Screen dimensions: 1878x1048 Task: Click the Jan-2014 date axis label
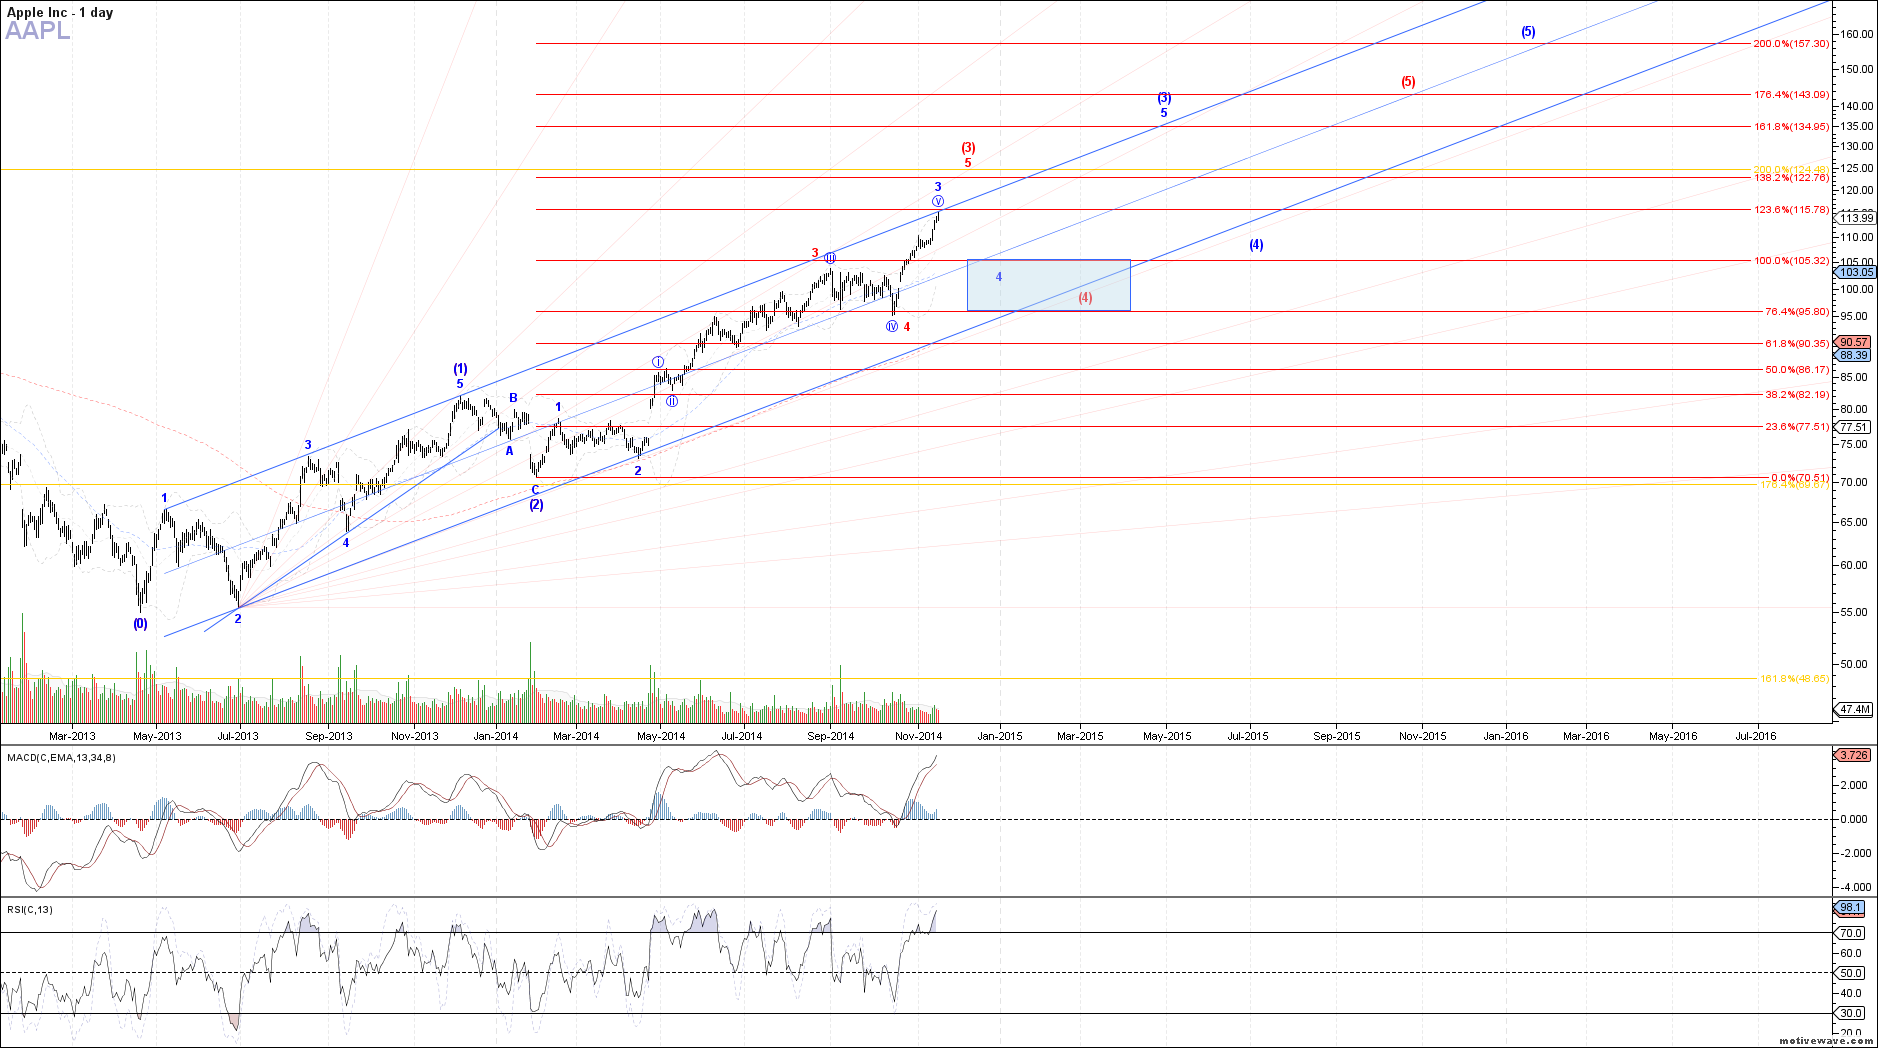(496, 737)
